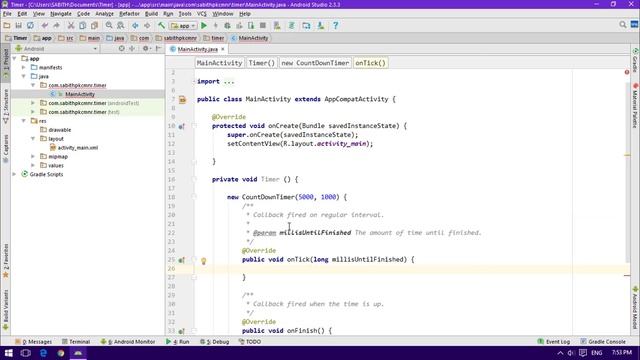Viewport: 640px width, 360px height.
Task: Click onTick() editor breadcrumb
Action: coord(370,63)
